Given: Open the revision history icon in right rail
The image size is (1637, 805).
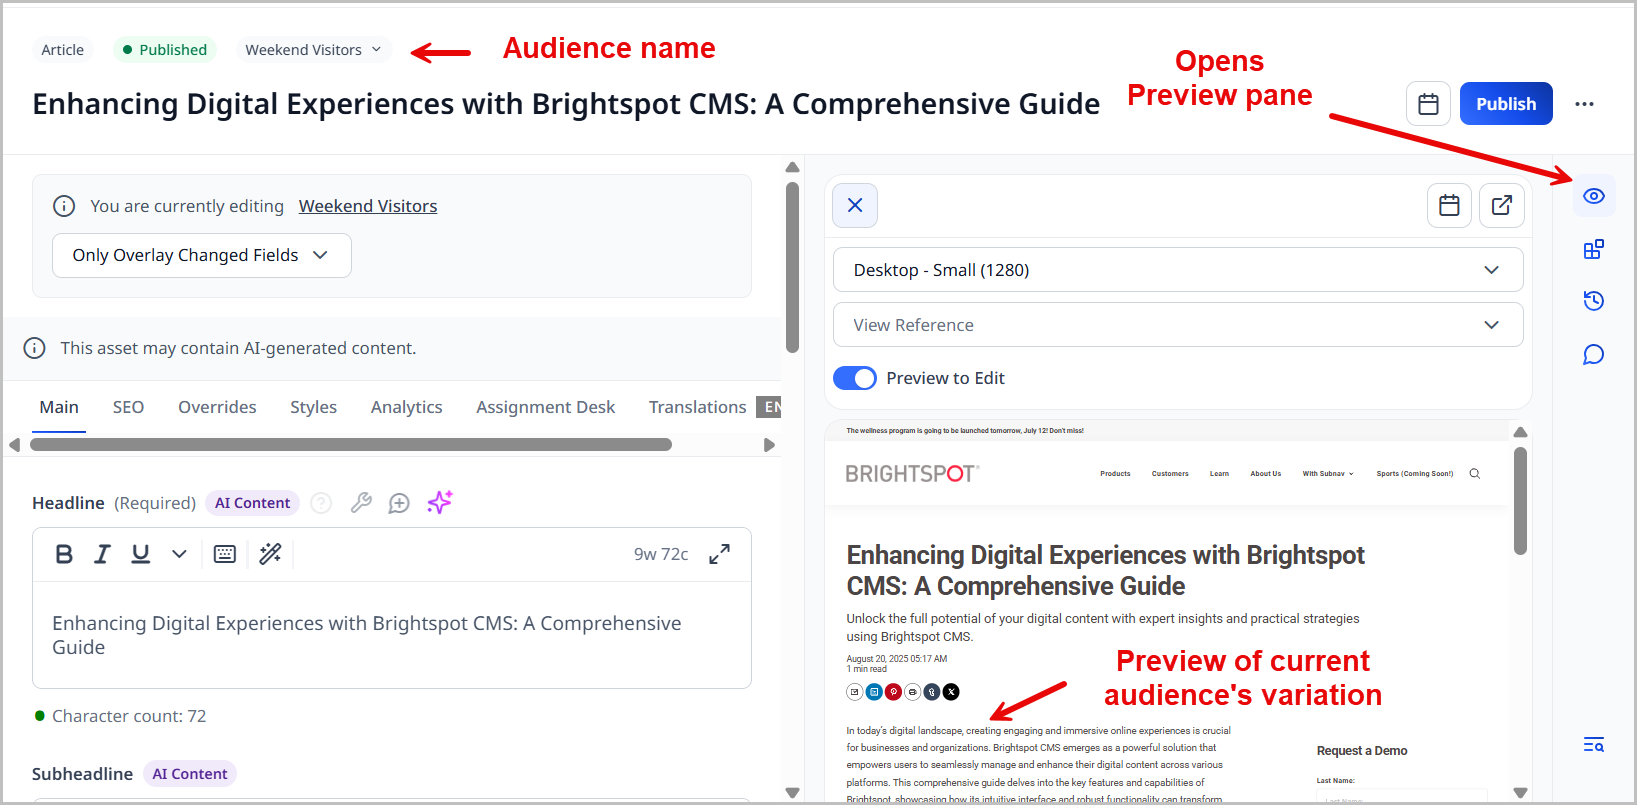Looking at the screenshot, I should pos(1594,301).
